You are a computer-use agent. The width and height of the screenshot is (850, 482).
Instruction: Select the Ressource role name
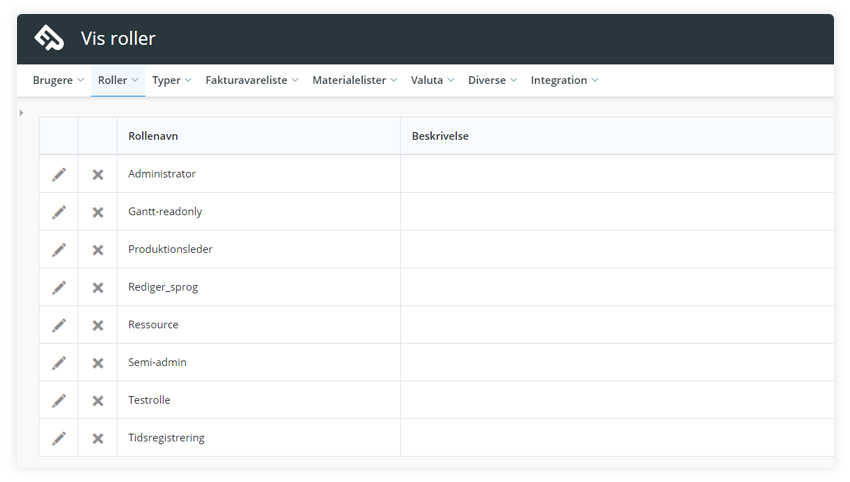[153, 325]
